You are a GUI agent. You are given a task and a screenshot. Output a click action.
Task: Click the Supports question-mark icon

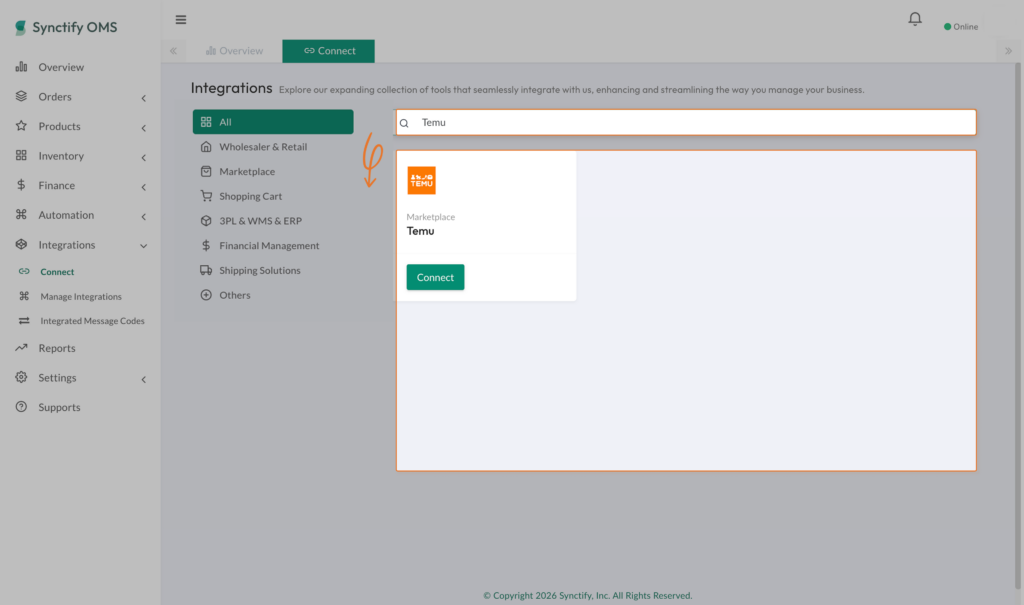22,406
